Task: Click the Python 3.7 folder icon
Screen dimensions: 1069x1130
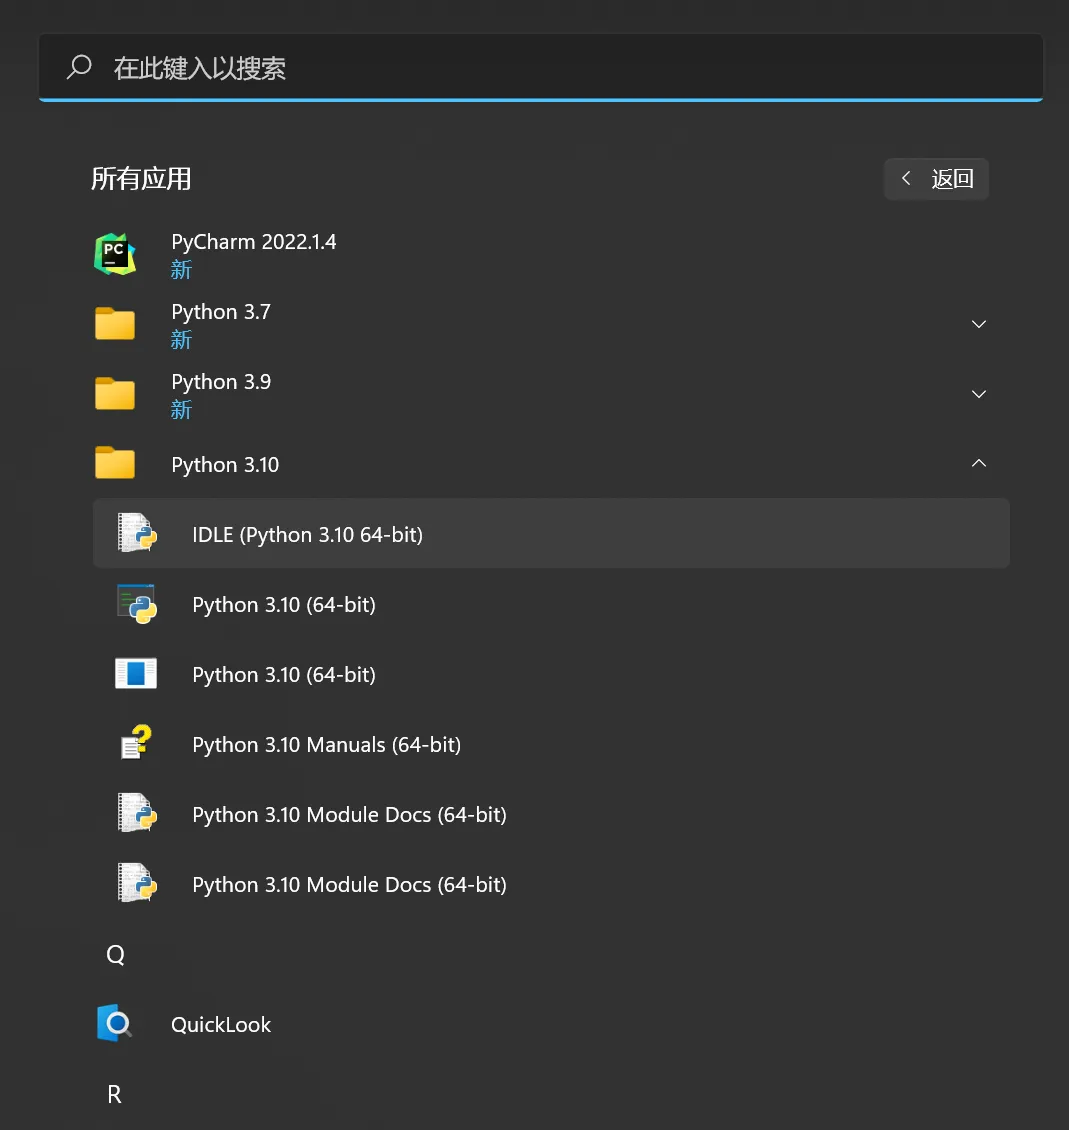Action: pyautogui.click(x=115, y=324)
